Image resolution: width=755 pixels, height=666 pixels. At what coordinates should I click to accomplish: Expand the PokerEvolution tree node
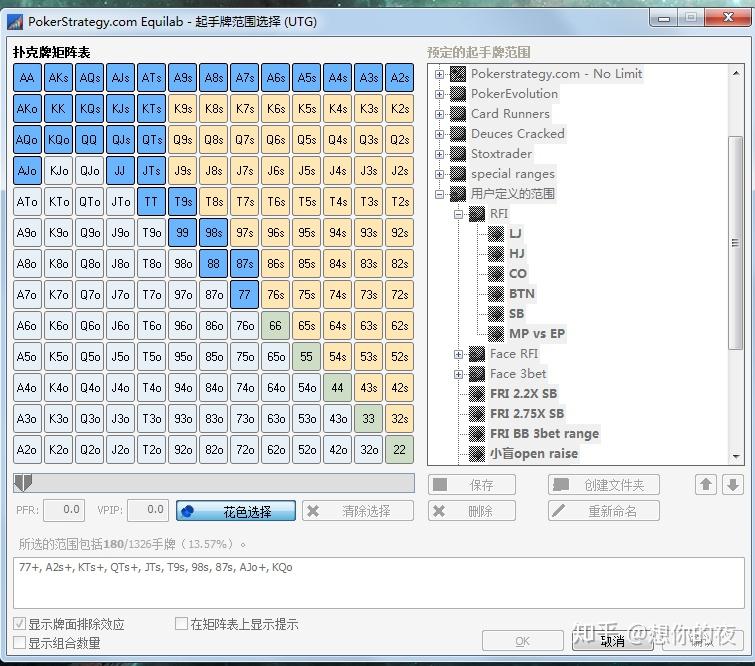coord(439,94)
